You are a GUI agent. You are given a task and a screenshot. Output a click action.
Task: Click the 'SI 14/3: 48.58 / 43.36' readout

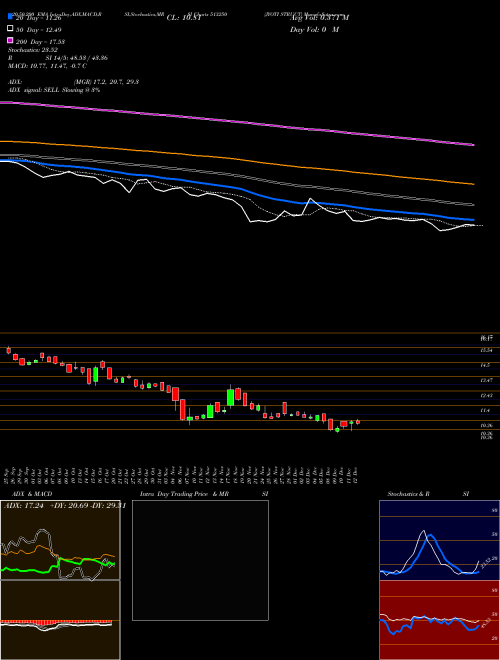77,58
